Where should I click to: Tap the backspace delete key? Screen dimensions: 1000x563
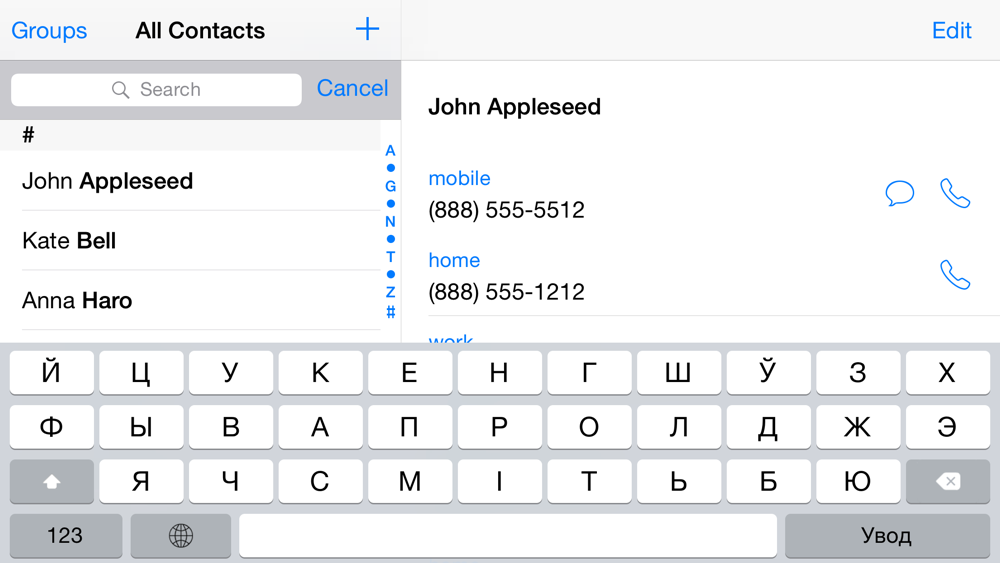coord(948,481)
